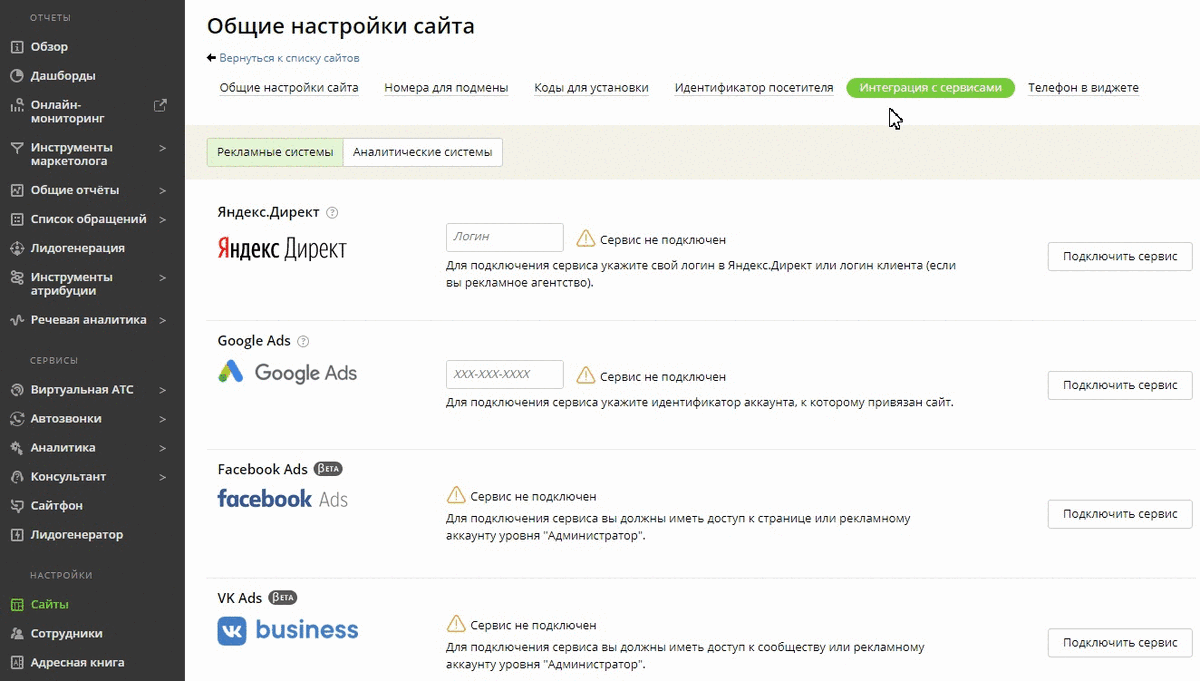
Task: Open Дашборды in the sidebar
Action: (x=63, y=76)
